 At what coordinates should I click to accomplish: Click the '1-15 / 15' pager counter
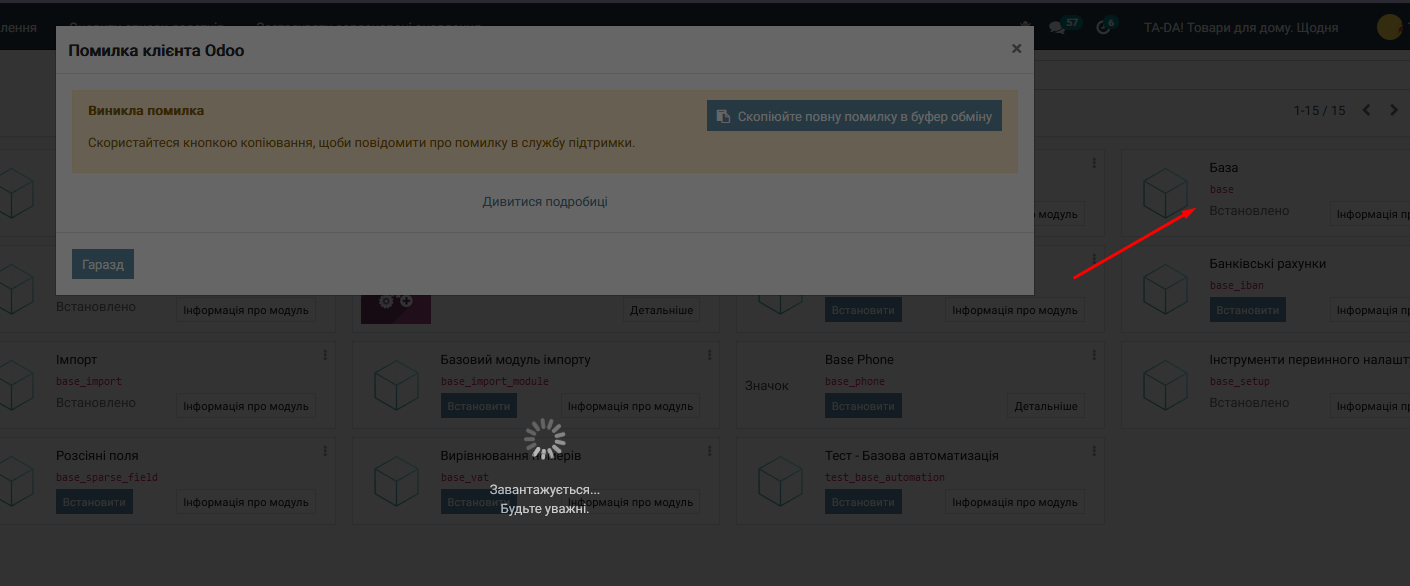point(1320,110)
